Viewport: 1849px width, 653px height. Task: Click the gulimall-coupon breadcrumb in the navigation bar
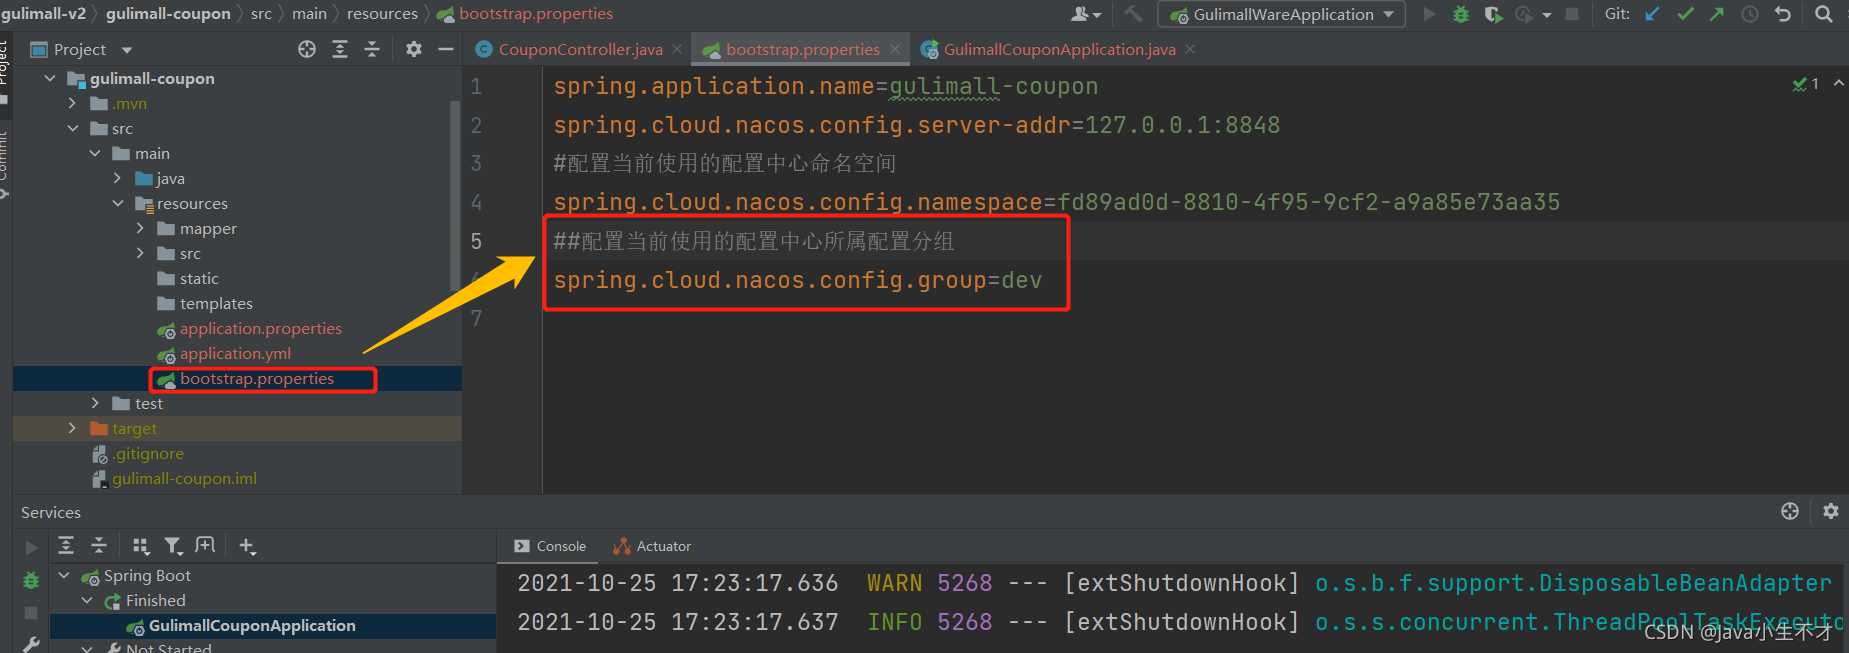(x=168, y=14)
